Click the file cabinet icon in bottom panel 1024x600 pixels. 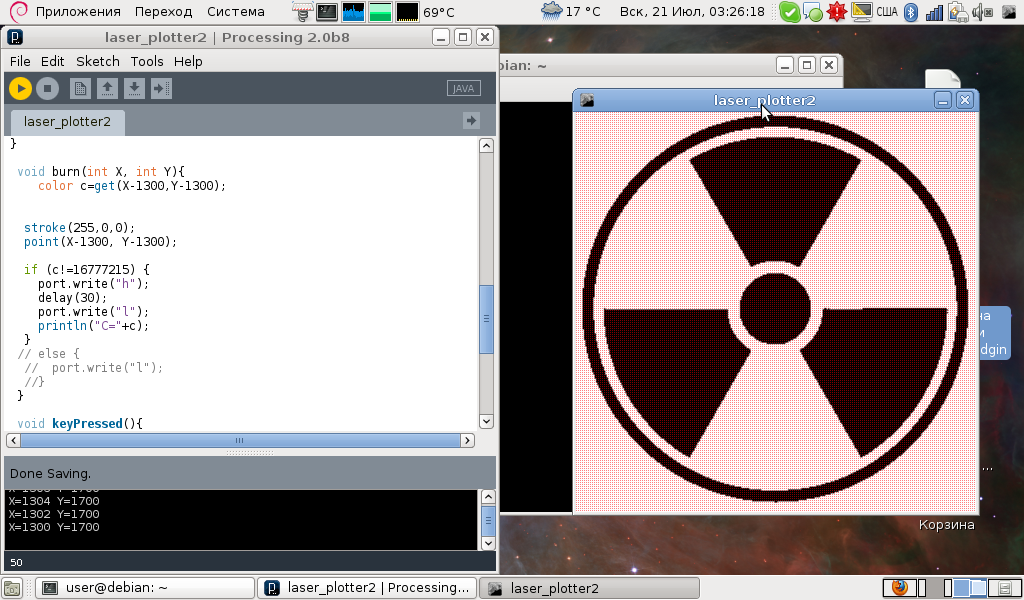(1004, 587)
